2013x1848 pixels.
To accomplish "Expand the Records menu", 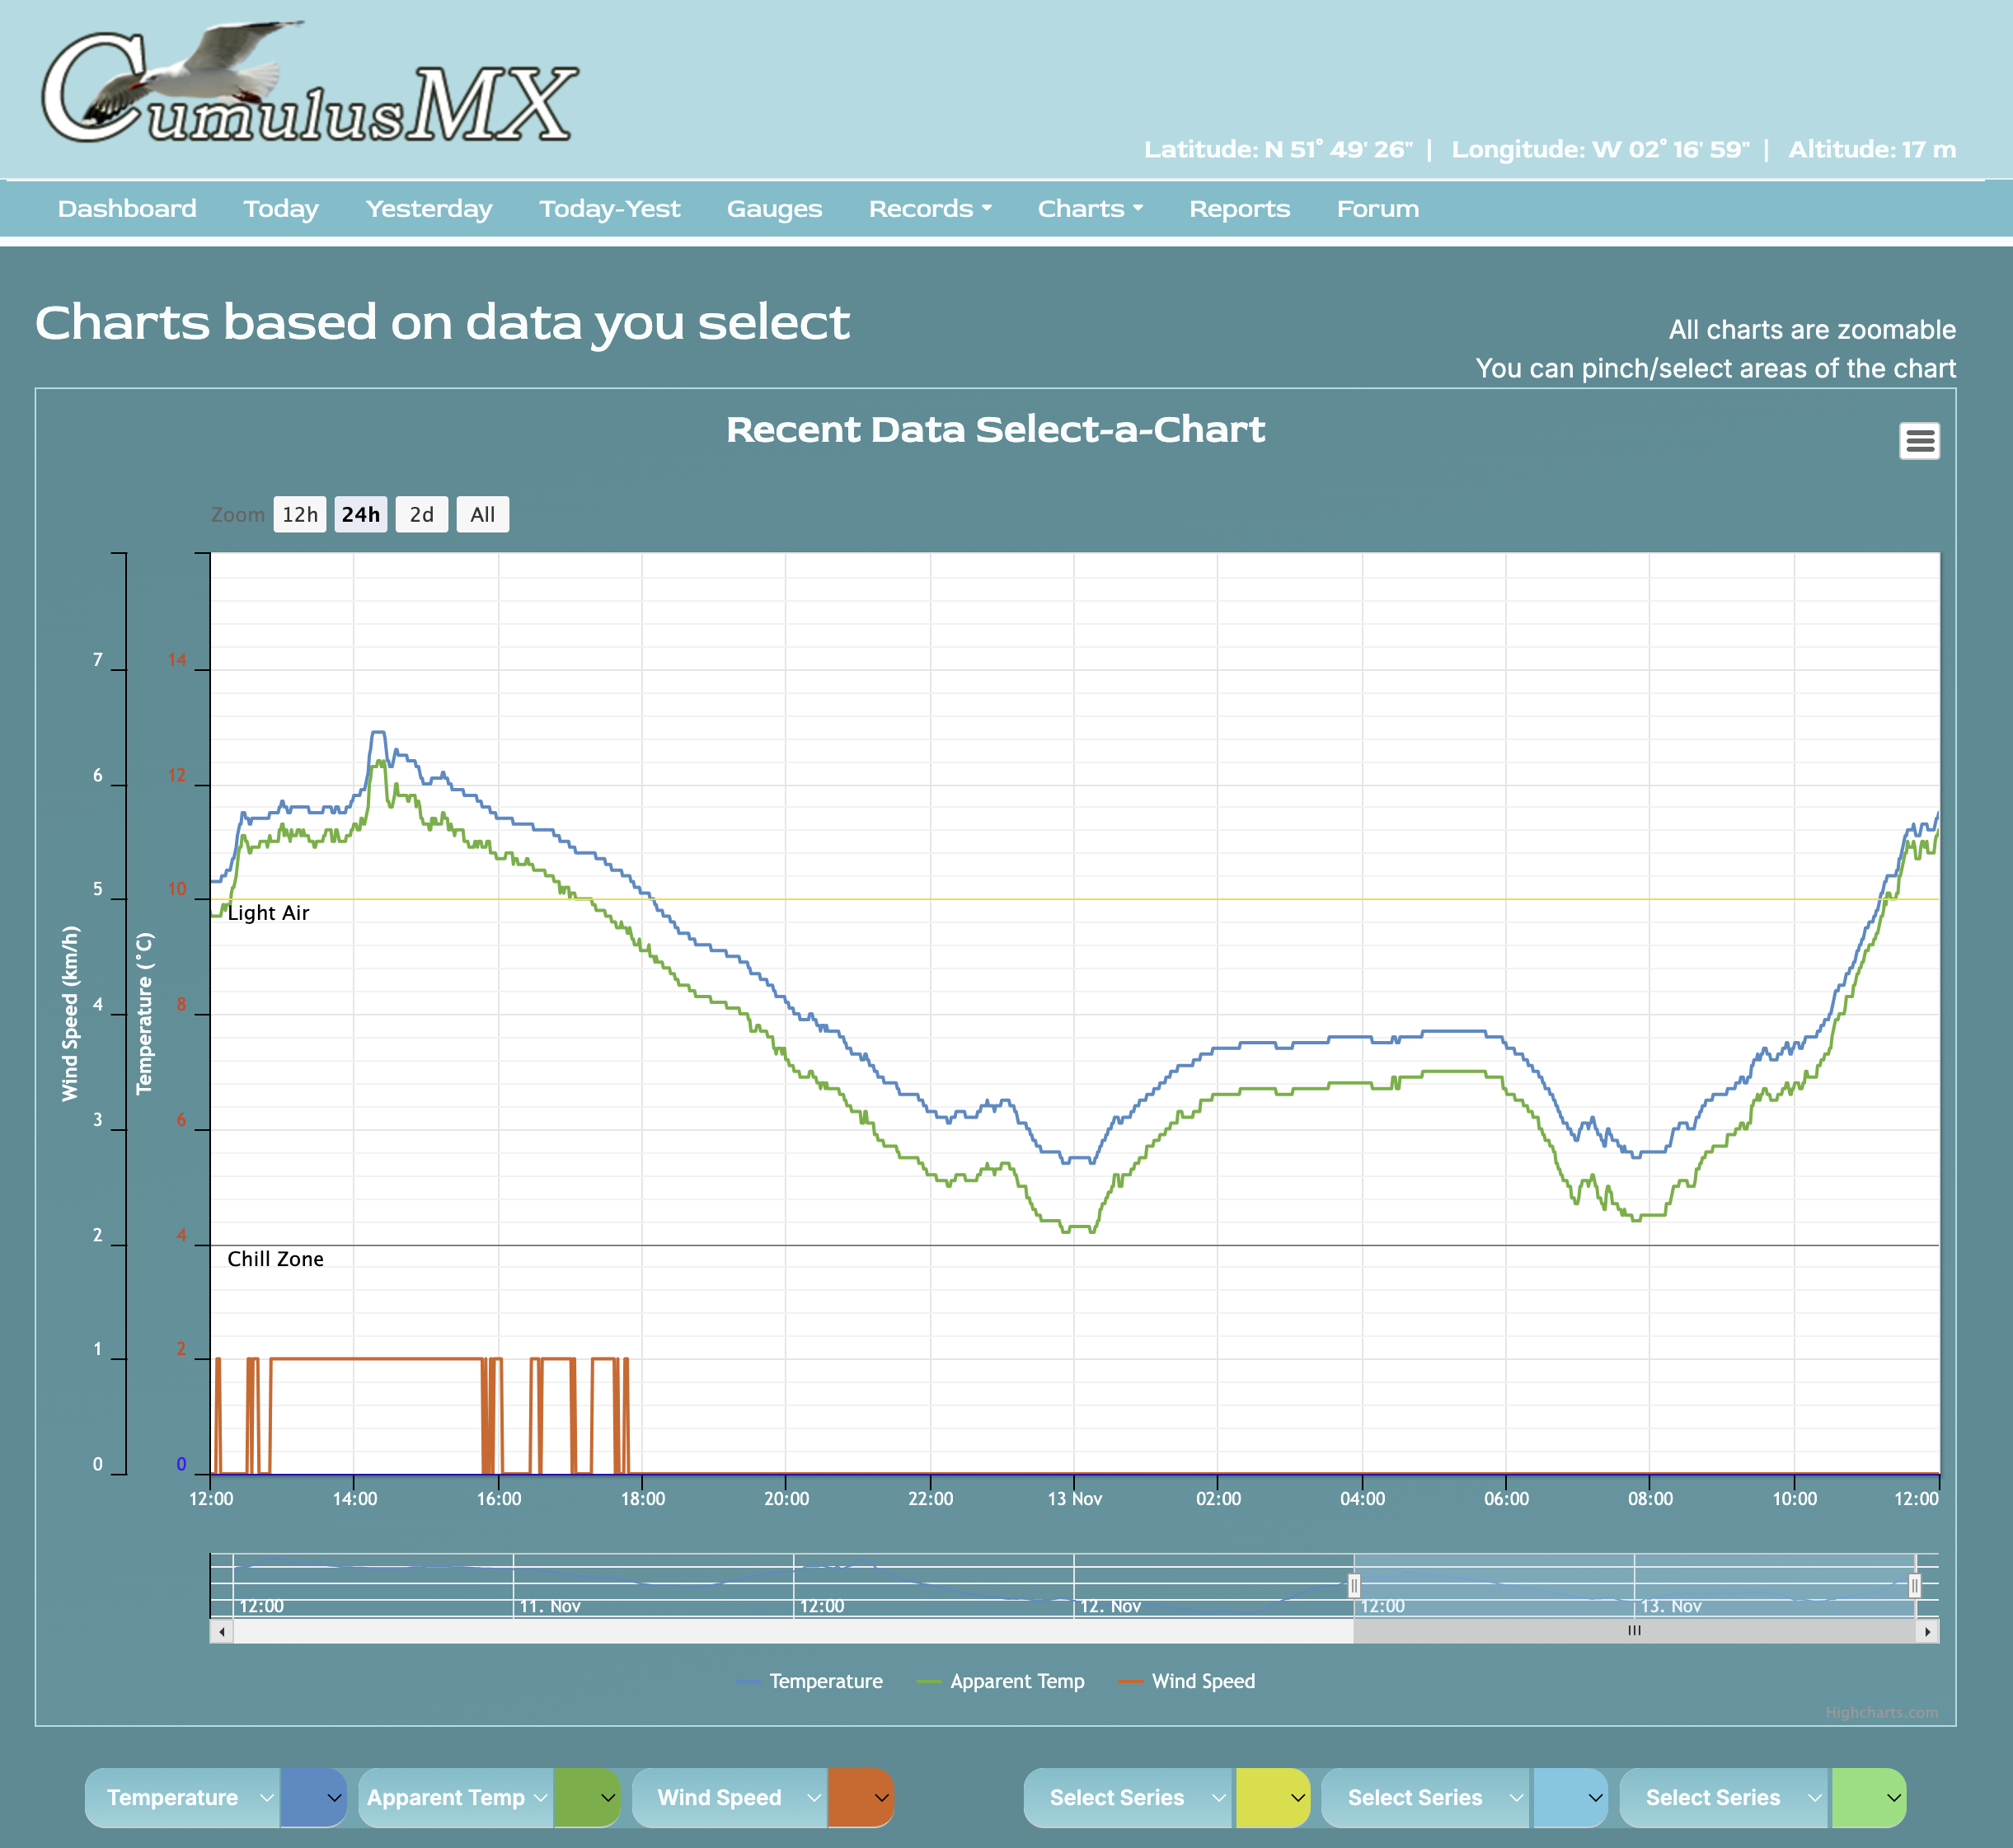I will coord(929,209).
